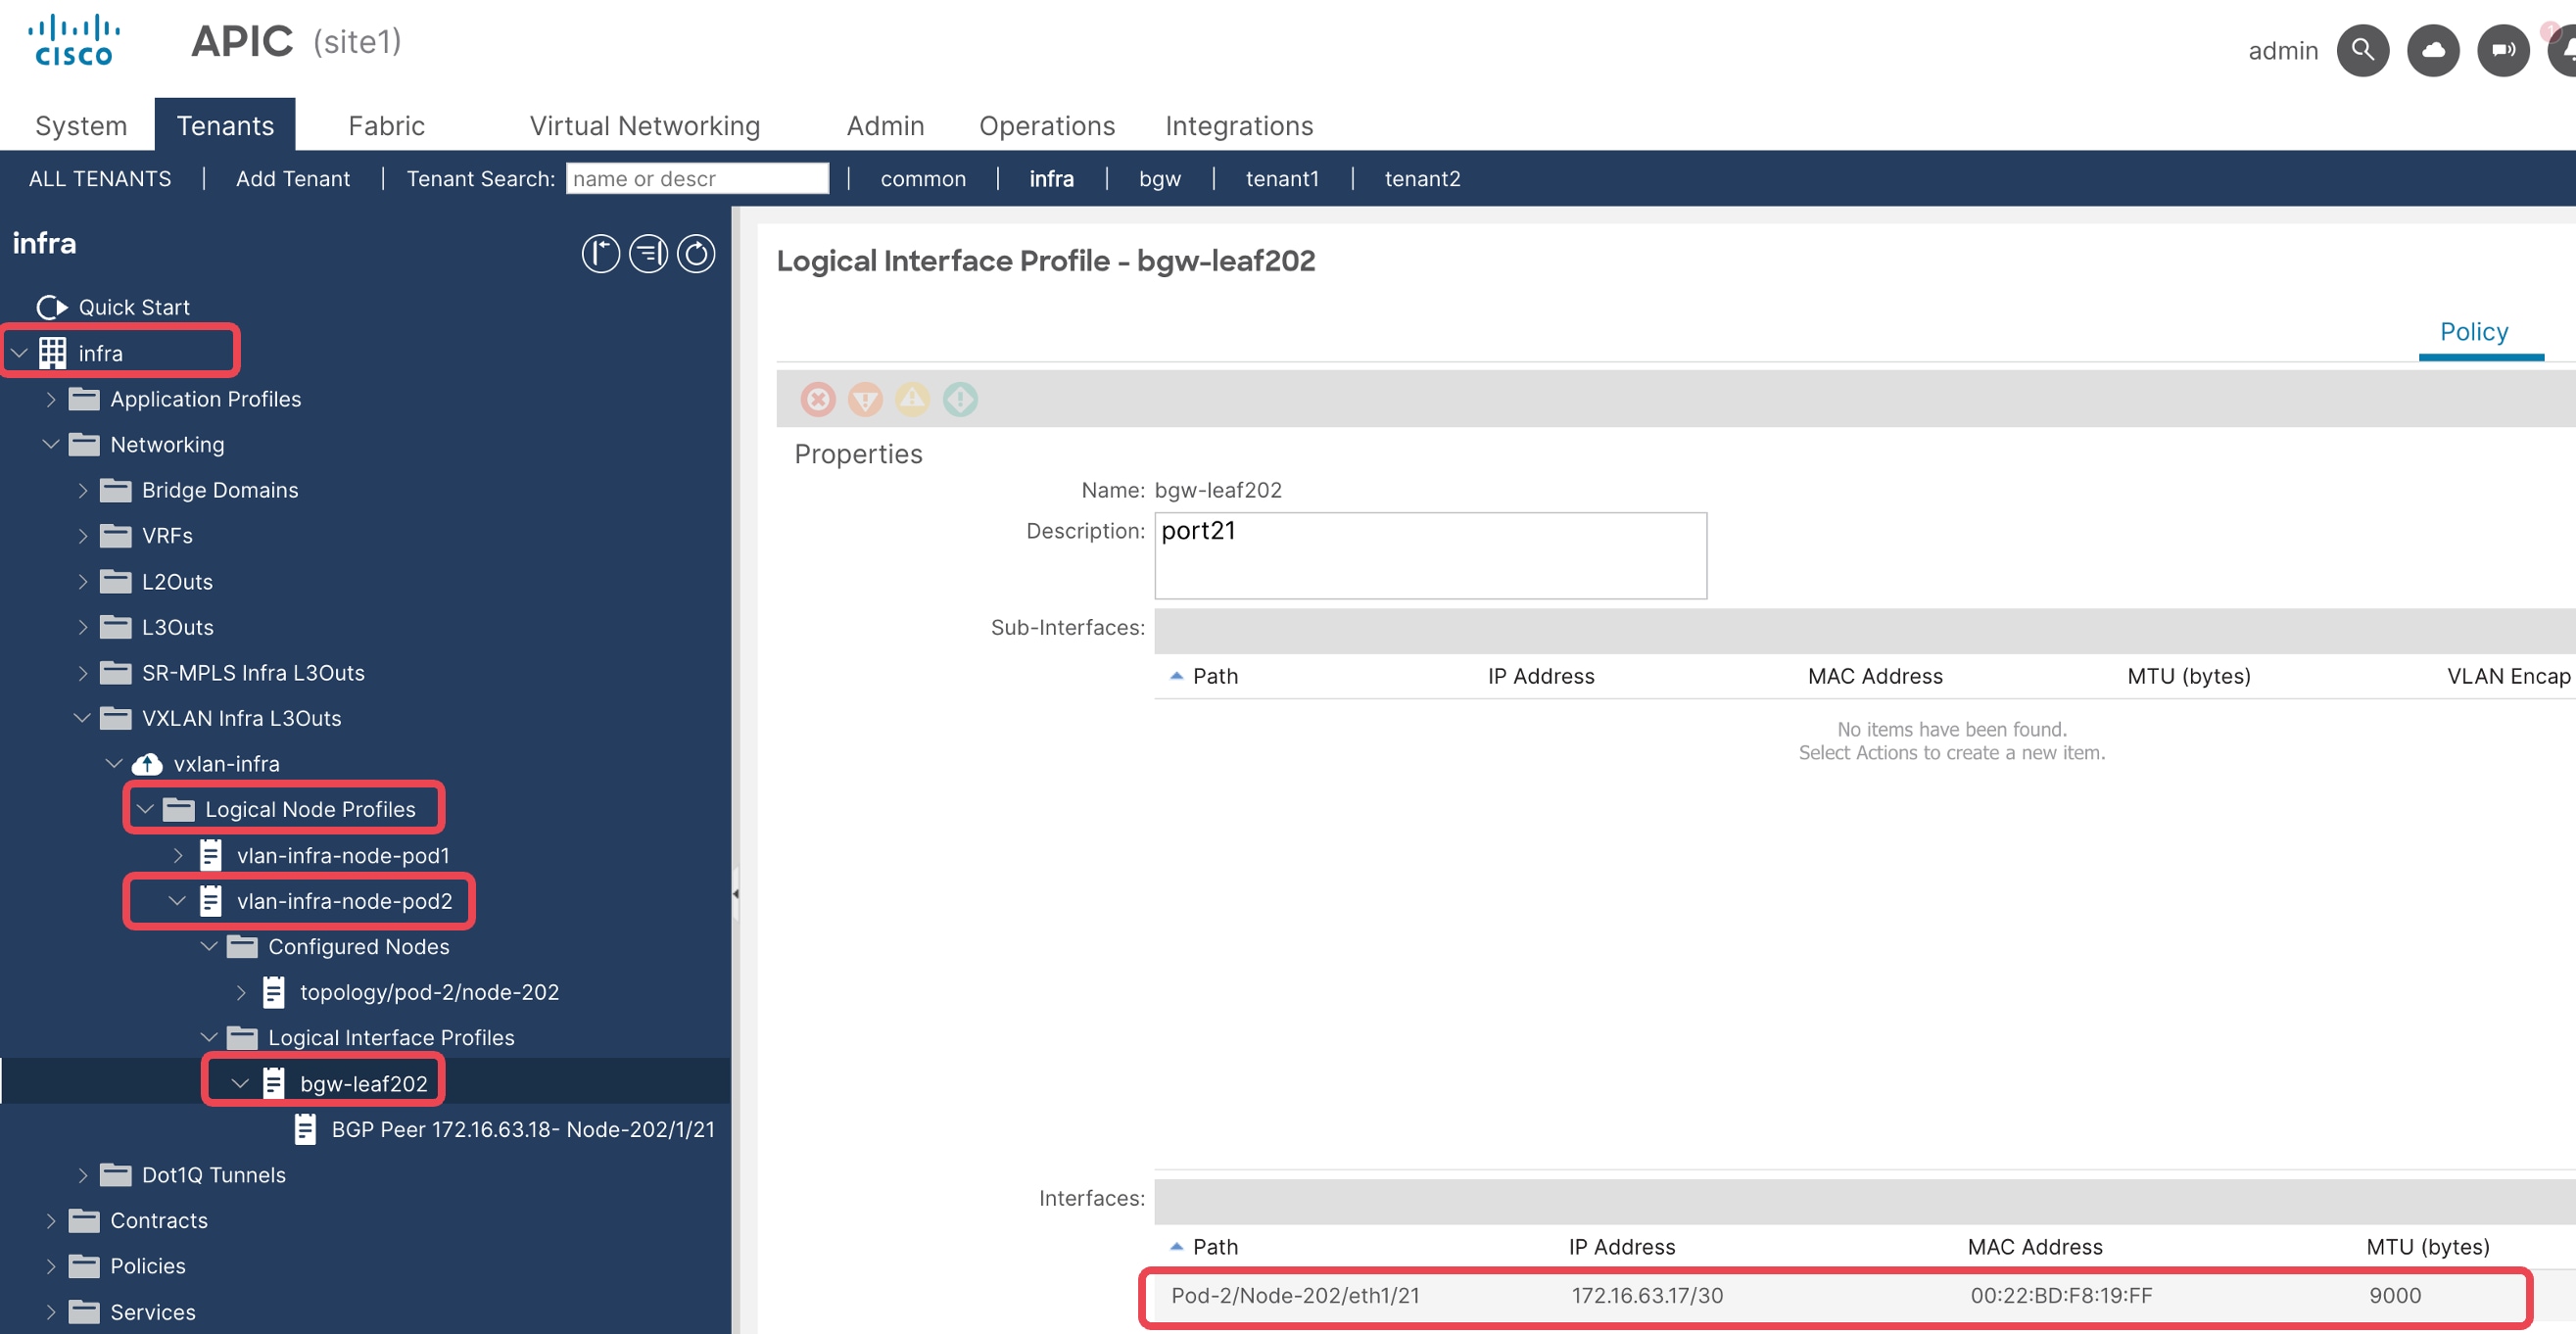This screenshot has width=2576, height=1334.
Task: Click the sidebar collapse handle
Action: 736,893
